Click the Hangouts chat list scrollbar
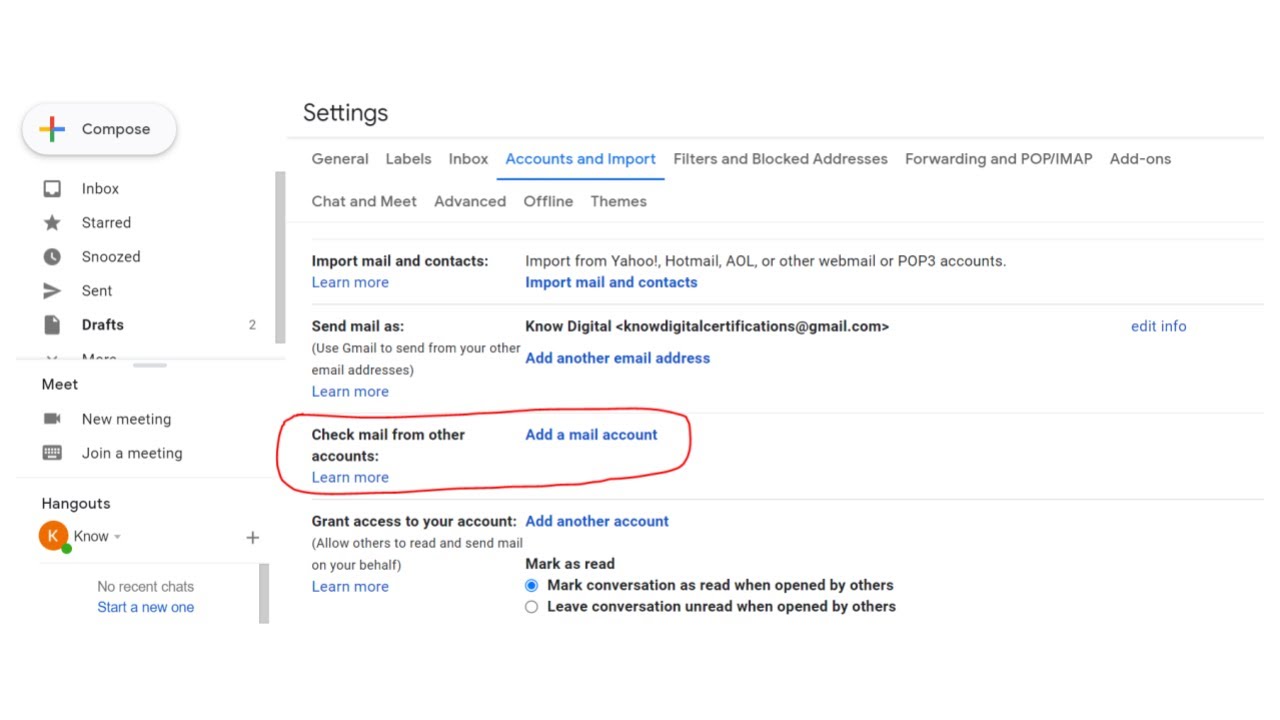Viewport: 1280px width, 720px height. tap(264, 593)
